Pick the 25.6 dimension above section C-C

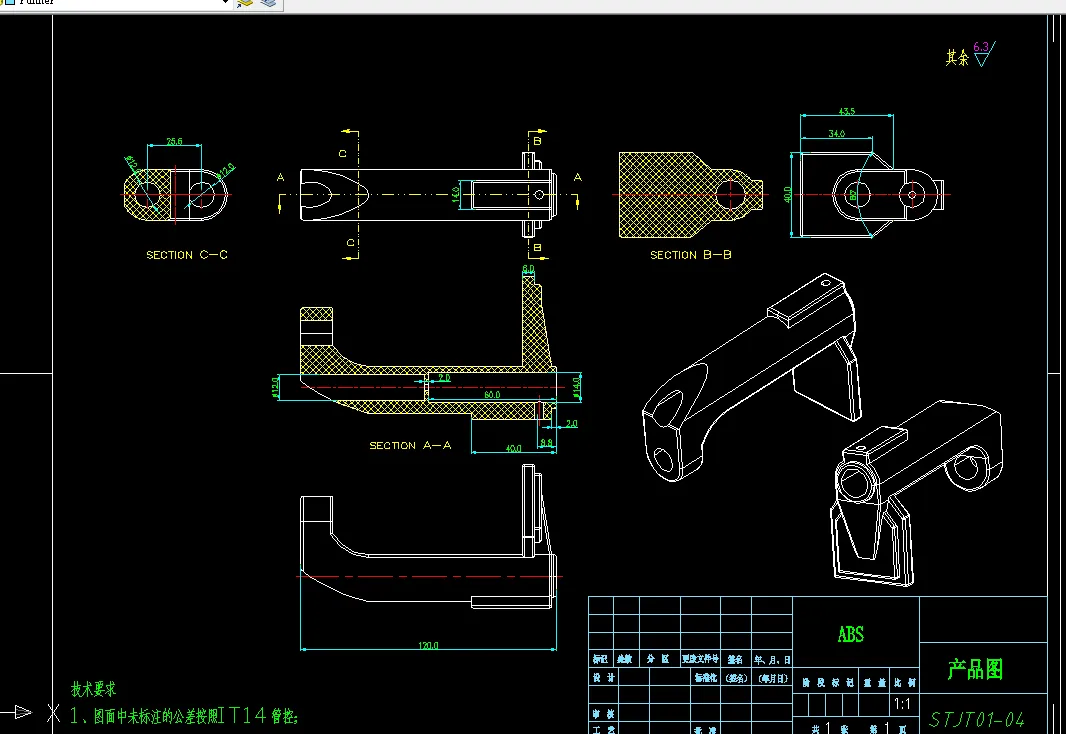pyautogui.click(x=174, y=142)
